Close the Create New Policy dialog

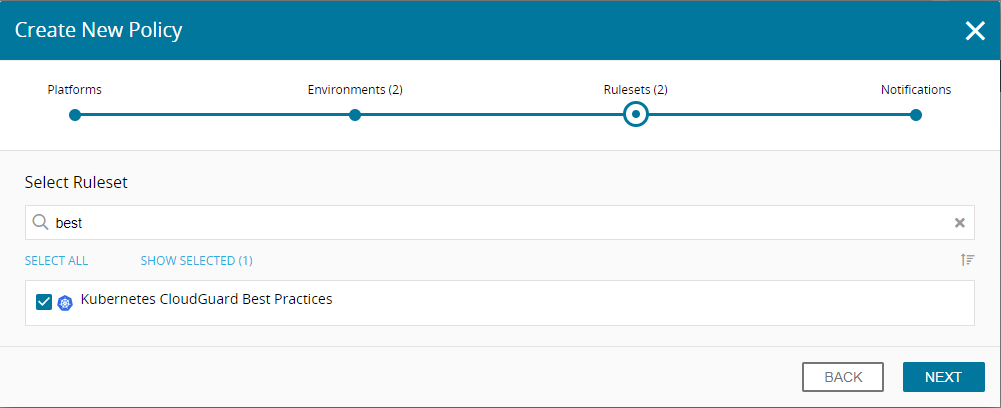[975, 30]
